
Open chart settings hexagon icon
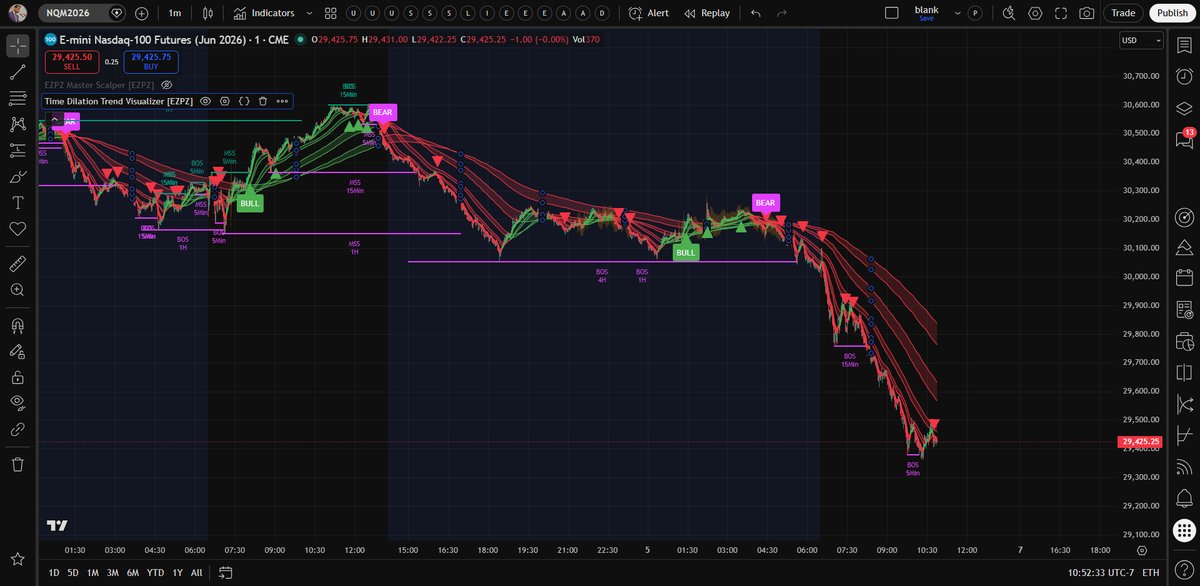[x=1035, y=13]
